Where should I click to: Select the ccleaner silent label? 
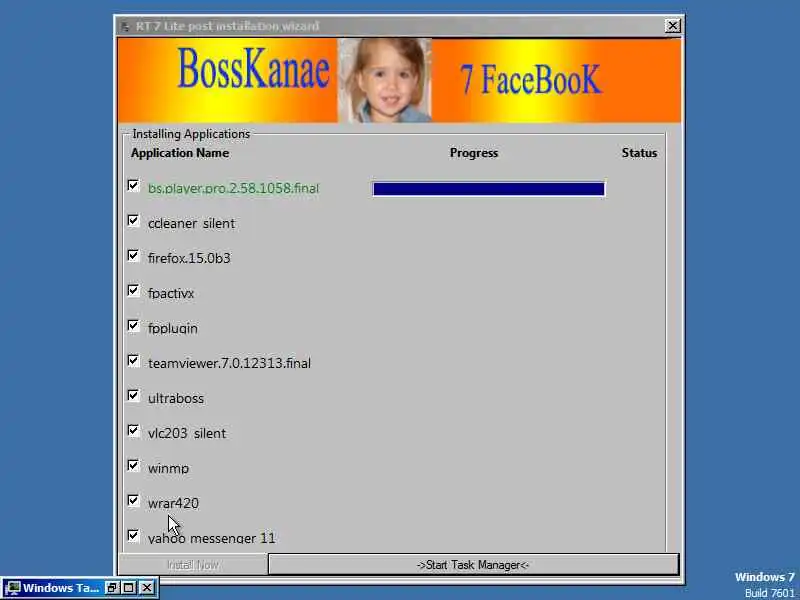pos(191,223)
